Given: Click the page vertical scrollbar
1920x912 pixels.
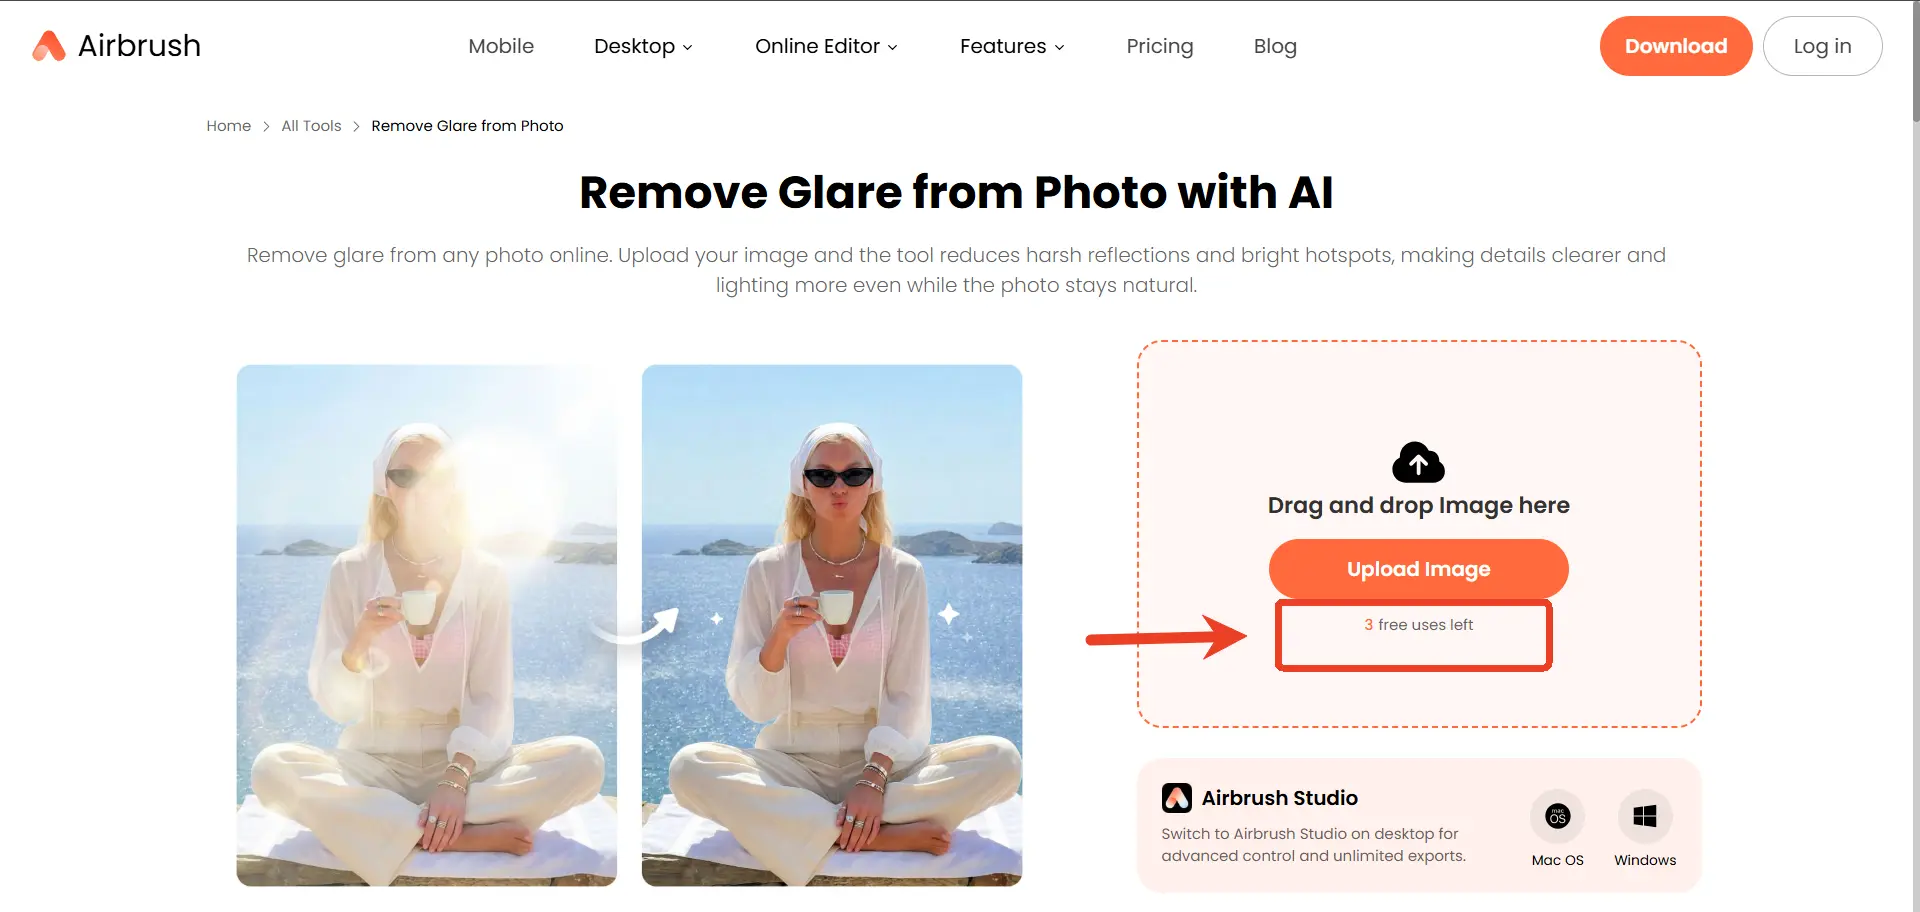Looking at the screenshot, I should pyautogui.click(x=1915, y=456).
